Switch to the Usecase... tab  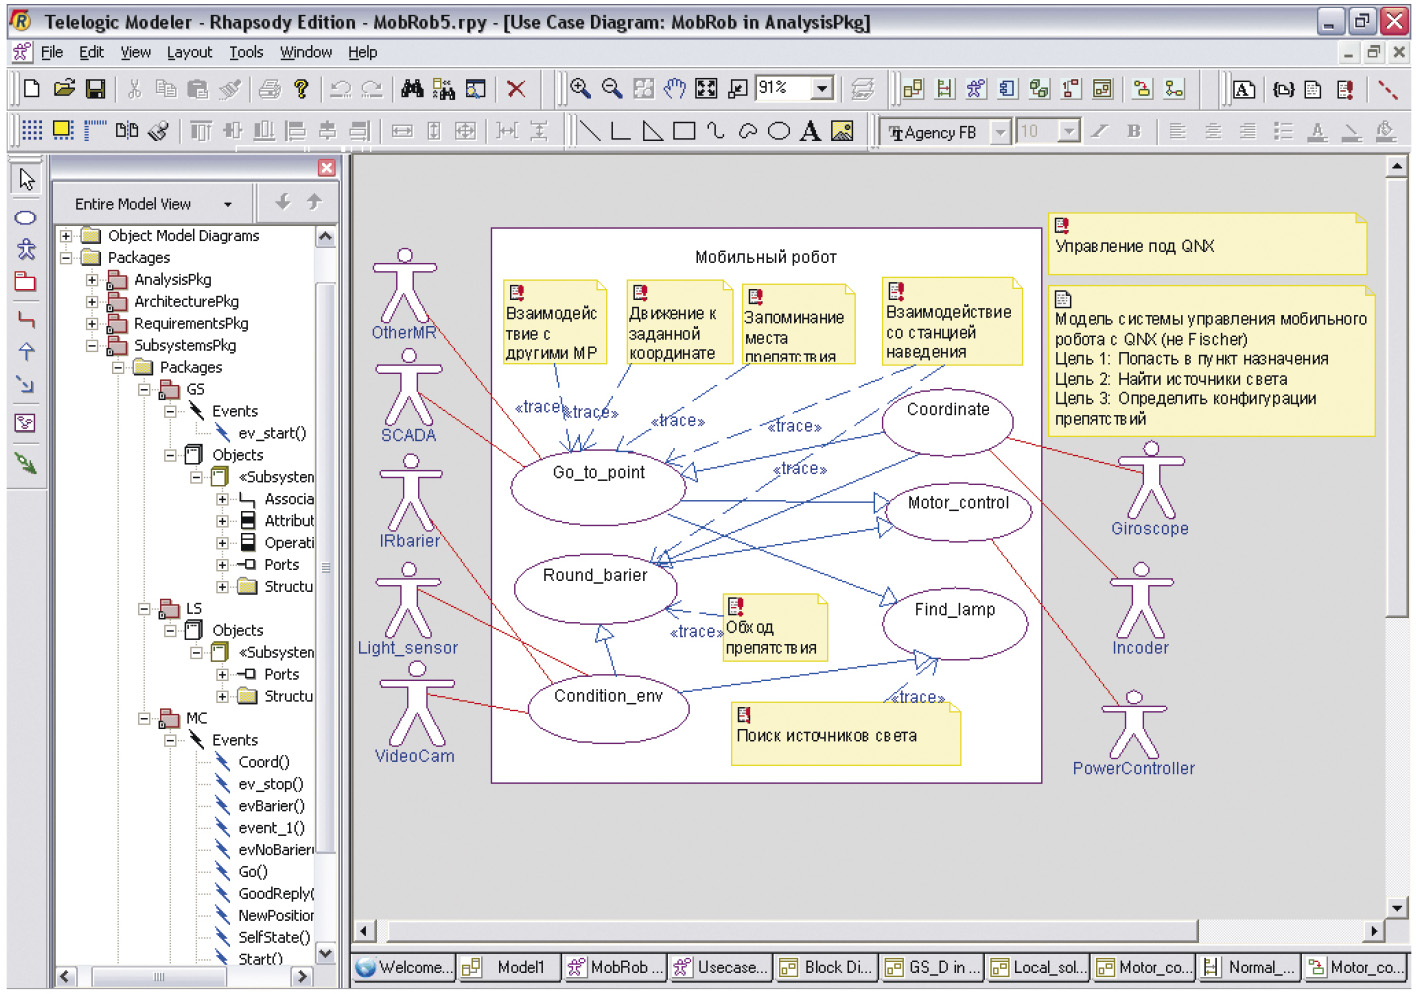(719, 967)
